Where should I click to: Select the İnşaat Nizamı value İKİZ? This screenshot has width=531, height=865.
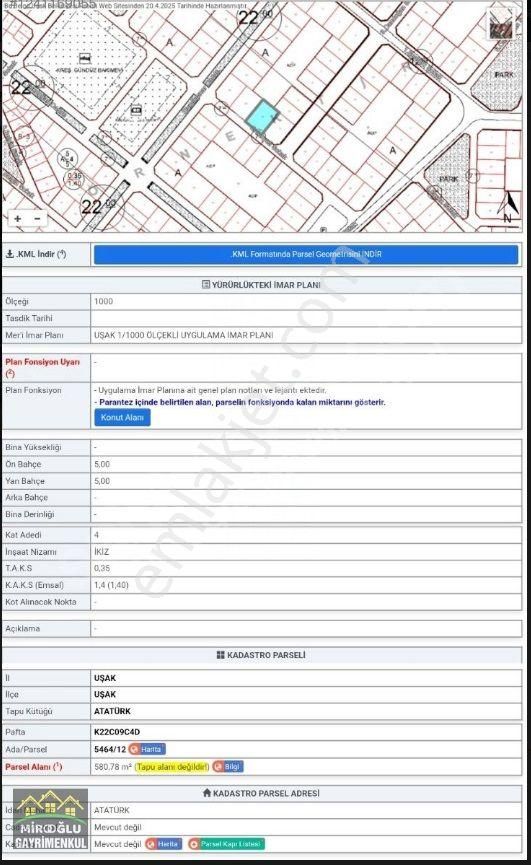pyautogui.click(x=101, y=552)
